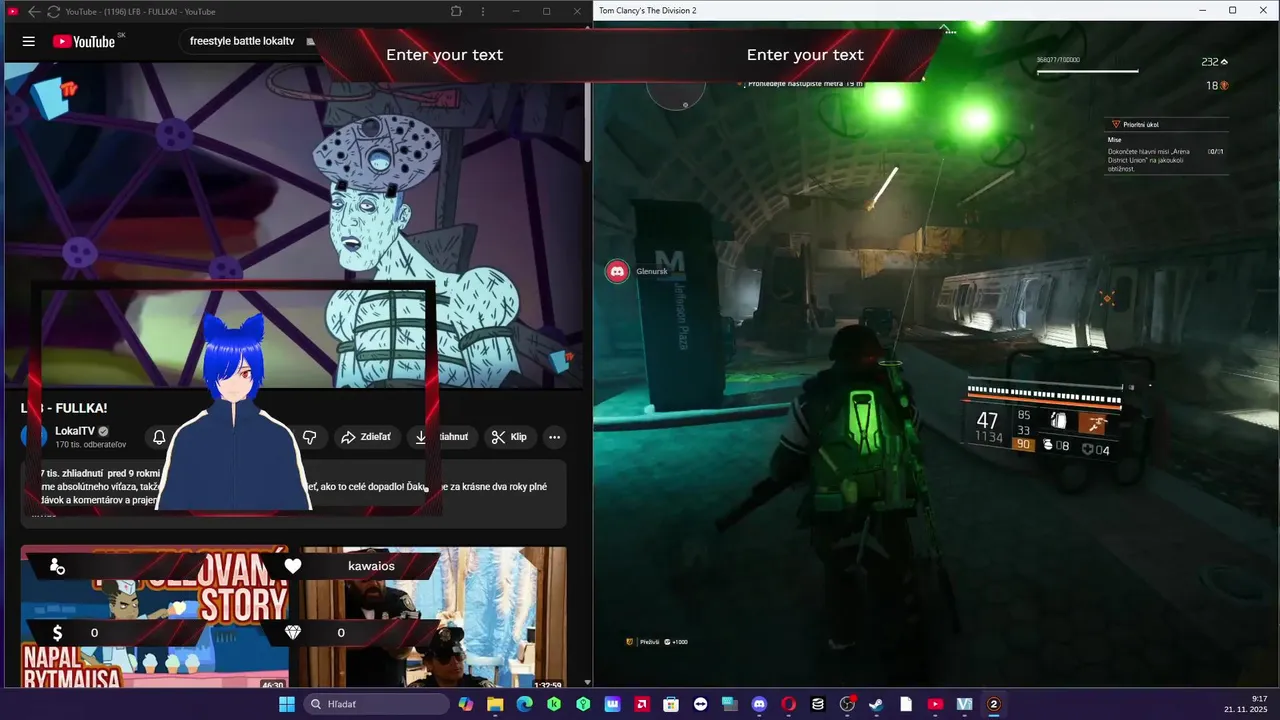The image size is (1280, 720).
Task: Click the '170 tis. odberateľov' subscriber count
Action: (91, 444)
